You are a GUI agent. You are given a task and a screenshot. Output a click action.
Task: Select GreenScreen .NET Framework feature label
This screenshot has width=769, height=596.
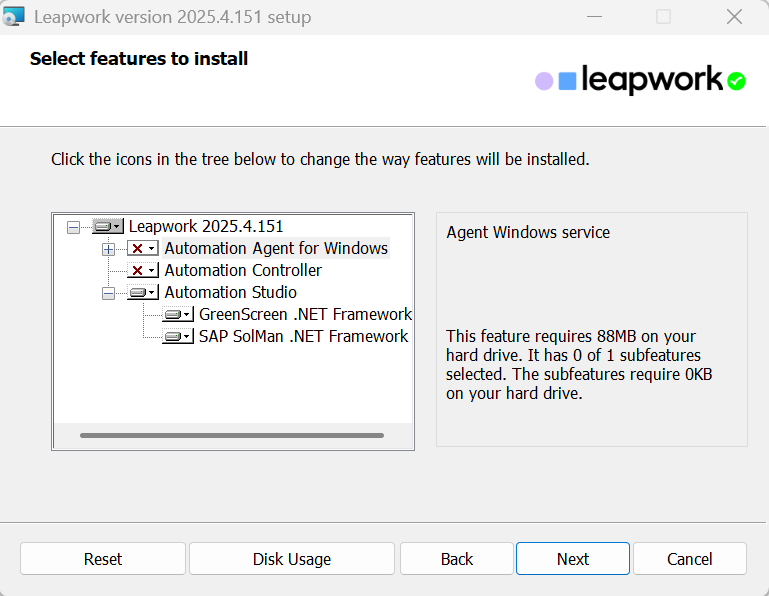(x=305, y=315)
